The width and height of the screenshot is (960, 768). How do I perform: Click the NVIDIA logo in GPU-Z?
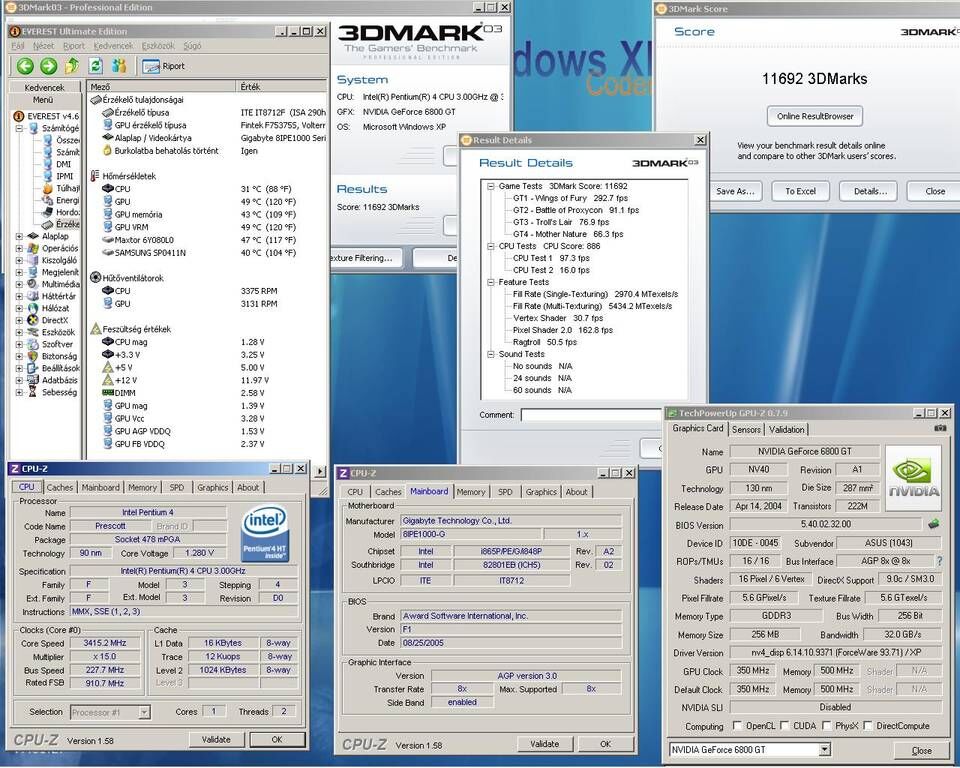click(x=913, y=478)
